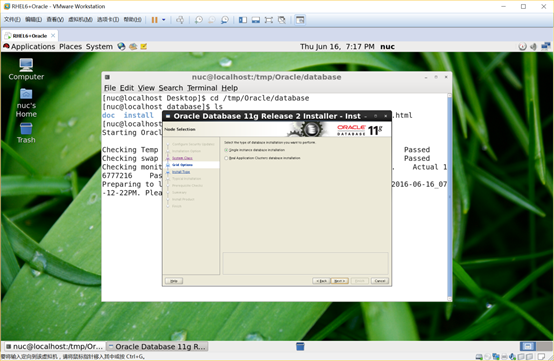Open the terminal Terminal menu
The width and height of the screenshot is (554, 361).
pyautogui.click(x=202, y=88)
